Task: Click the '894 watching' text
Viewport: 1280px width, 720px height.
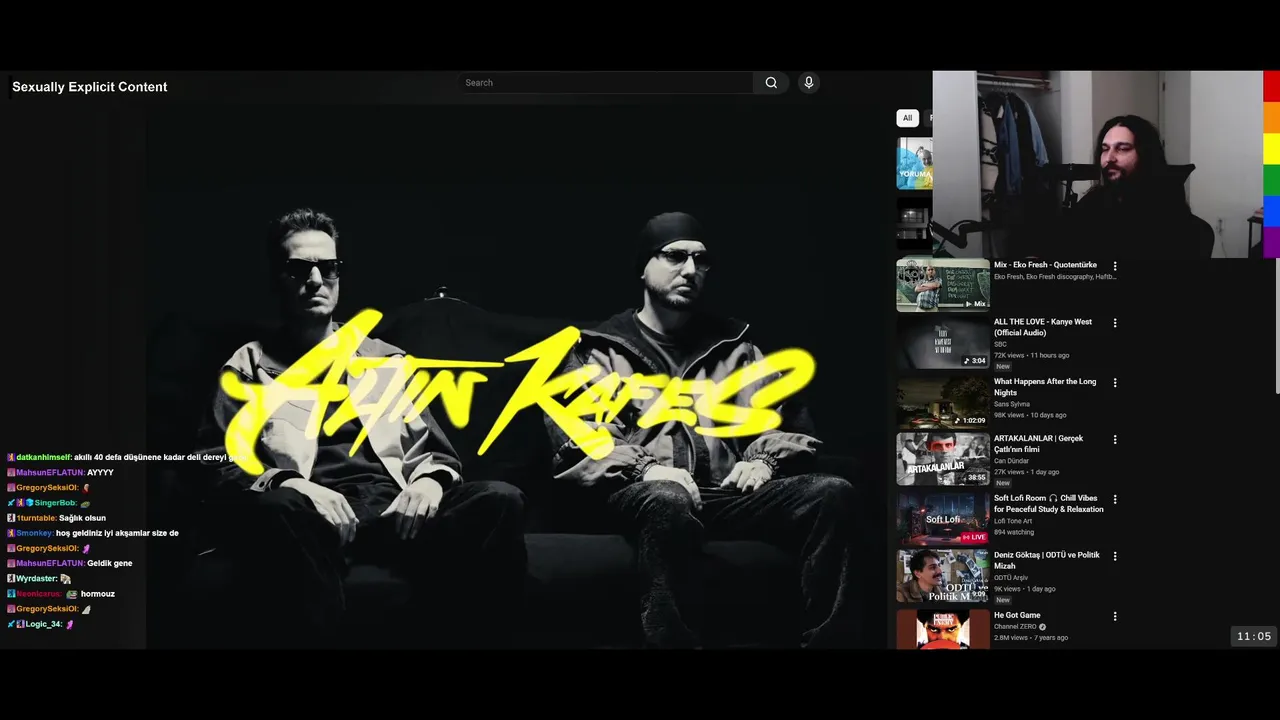Action: pos(1013,532)
